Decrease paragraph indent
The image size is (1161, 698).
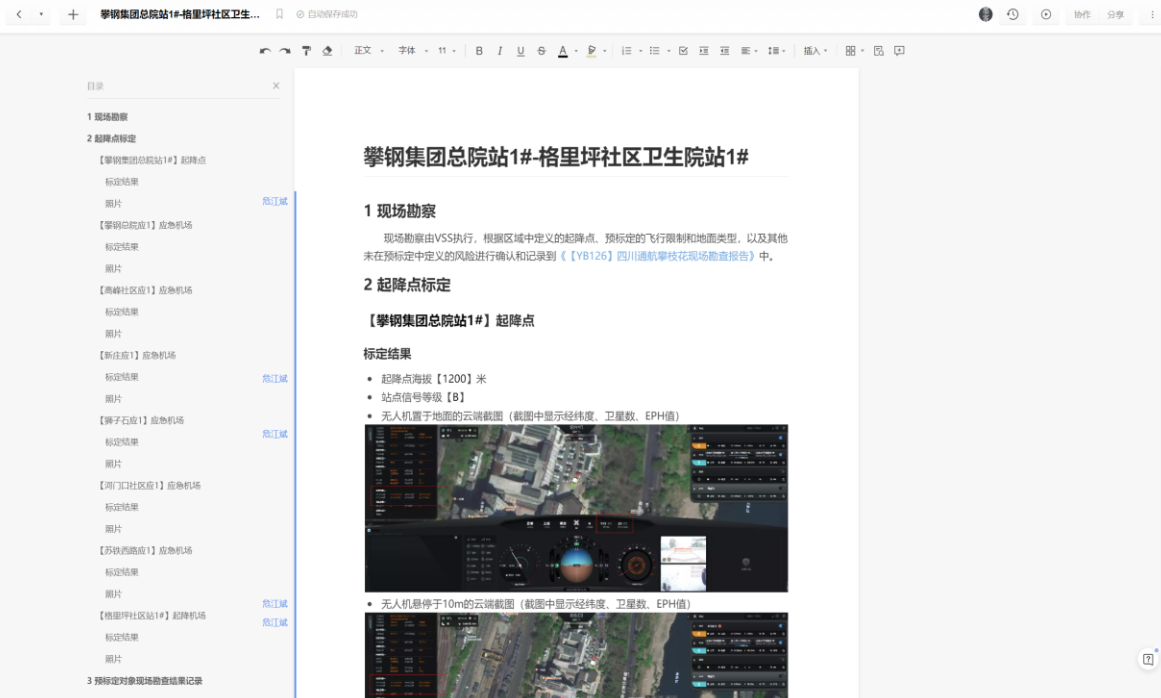pos(725,51)
